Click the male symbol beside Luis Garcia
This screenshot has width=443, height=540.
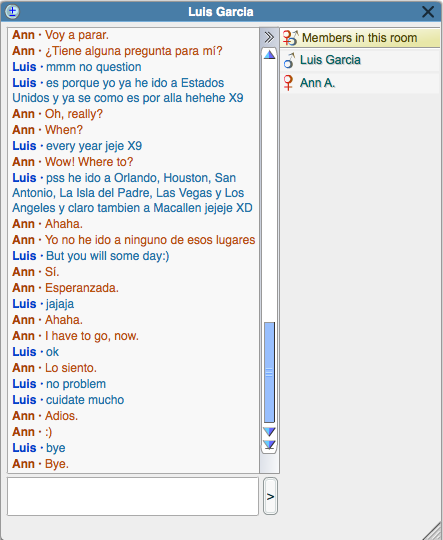point(289,60)
